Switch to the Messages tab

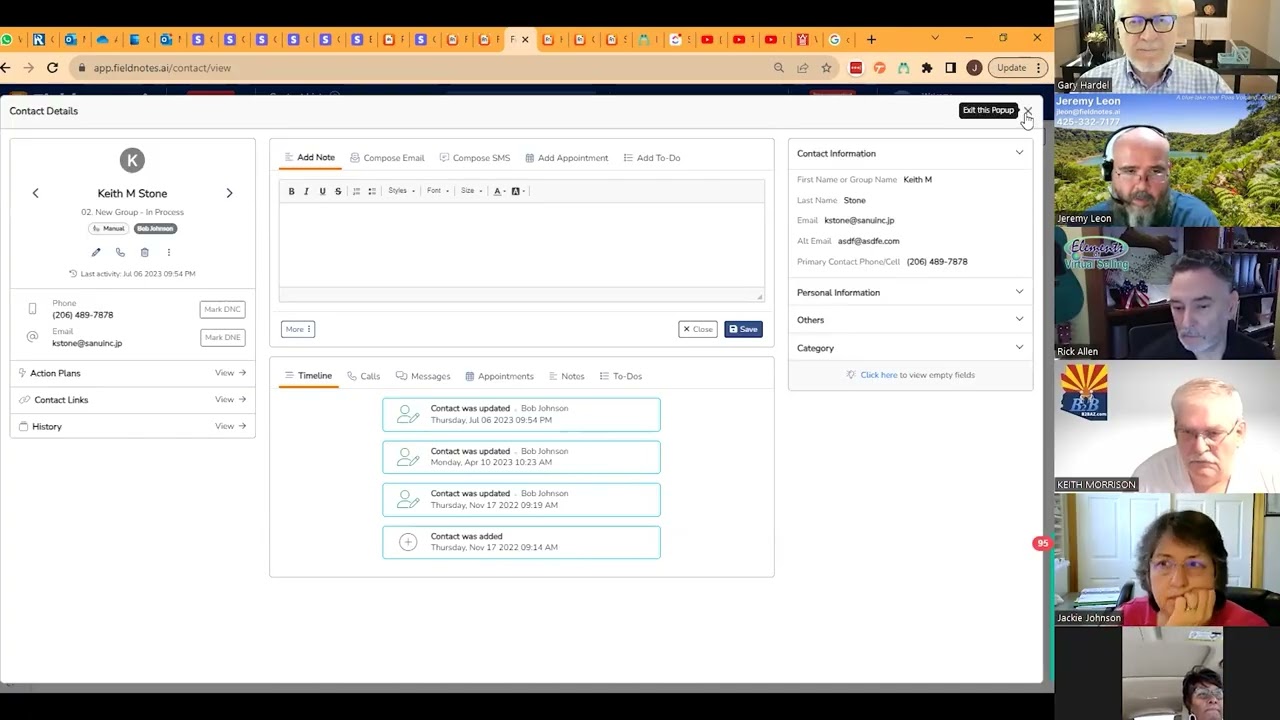click(x=423, y=376)
